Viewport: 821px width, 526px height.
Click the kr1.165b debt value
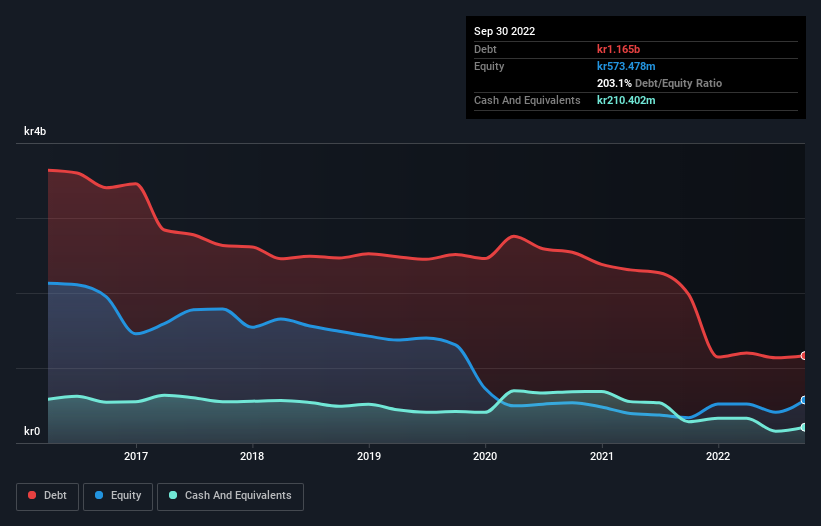pos(618,49)
